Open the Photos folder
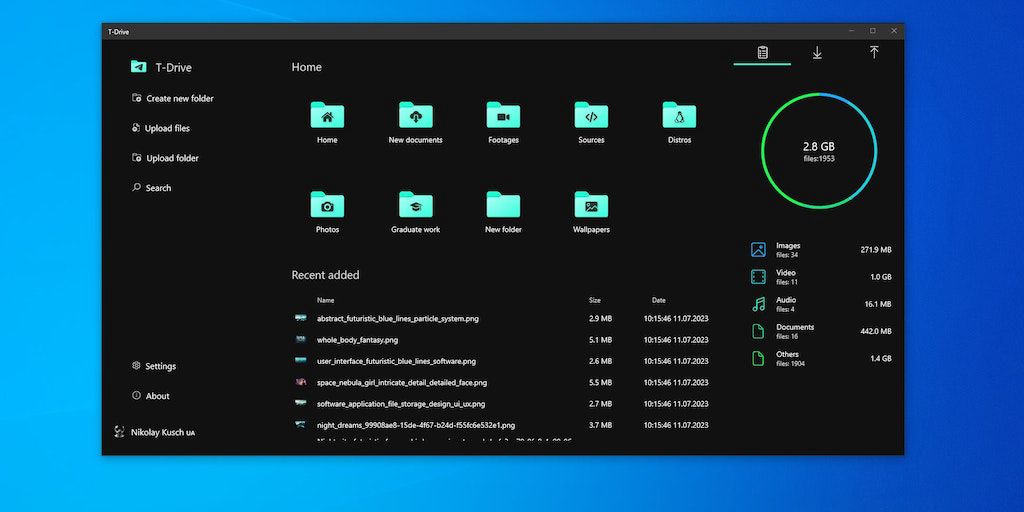This screenshot has width=1024, height=512. coord(327,205)
